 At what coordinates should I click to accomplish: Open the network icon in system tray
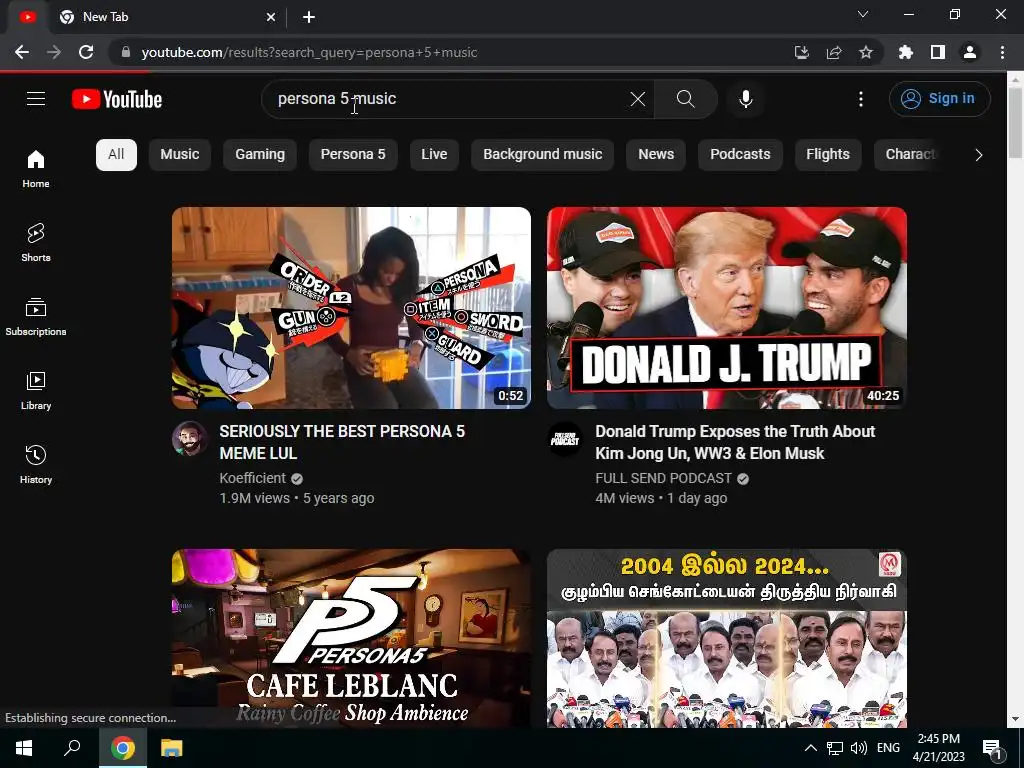point(835,748)
